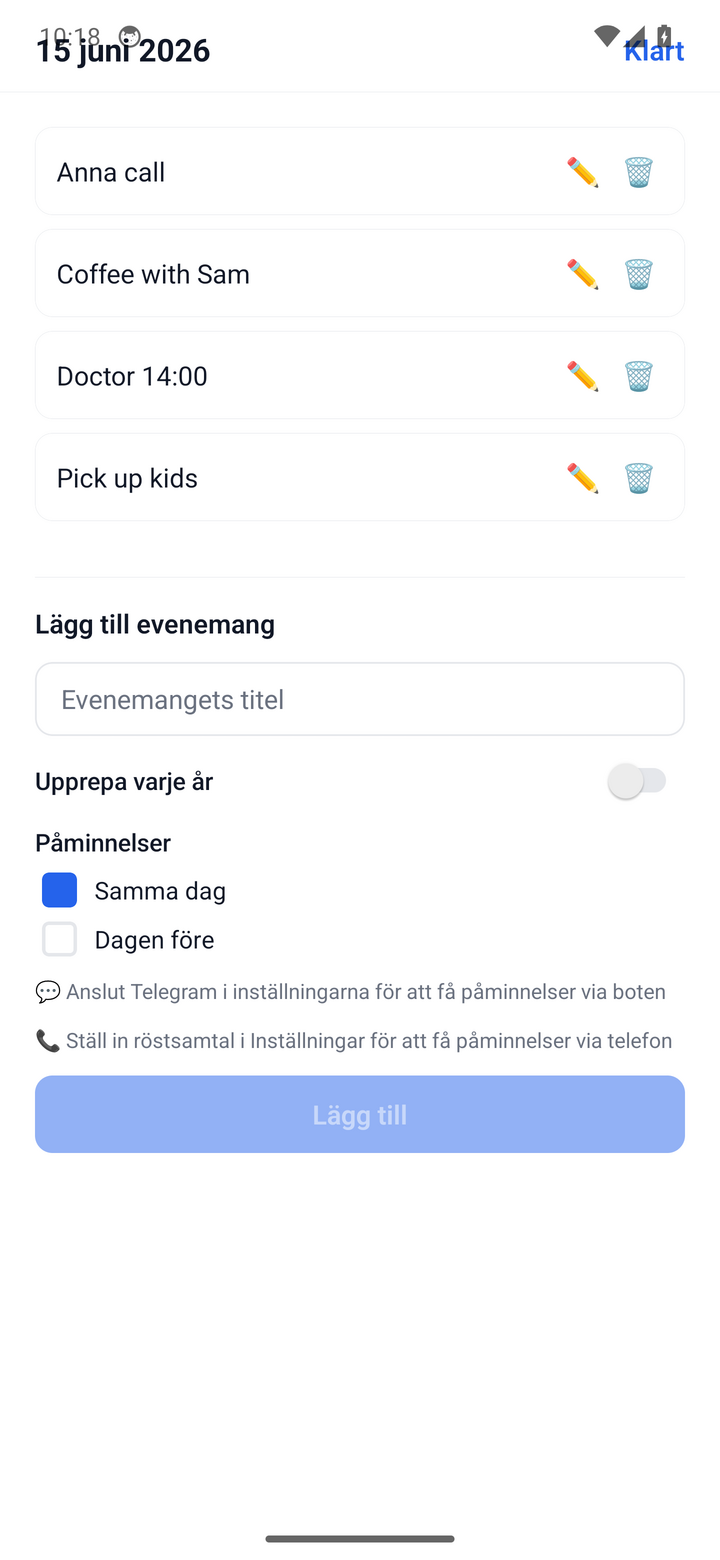
Task: Open the Pick up kids entry
Action: click(x=360, y=477)
